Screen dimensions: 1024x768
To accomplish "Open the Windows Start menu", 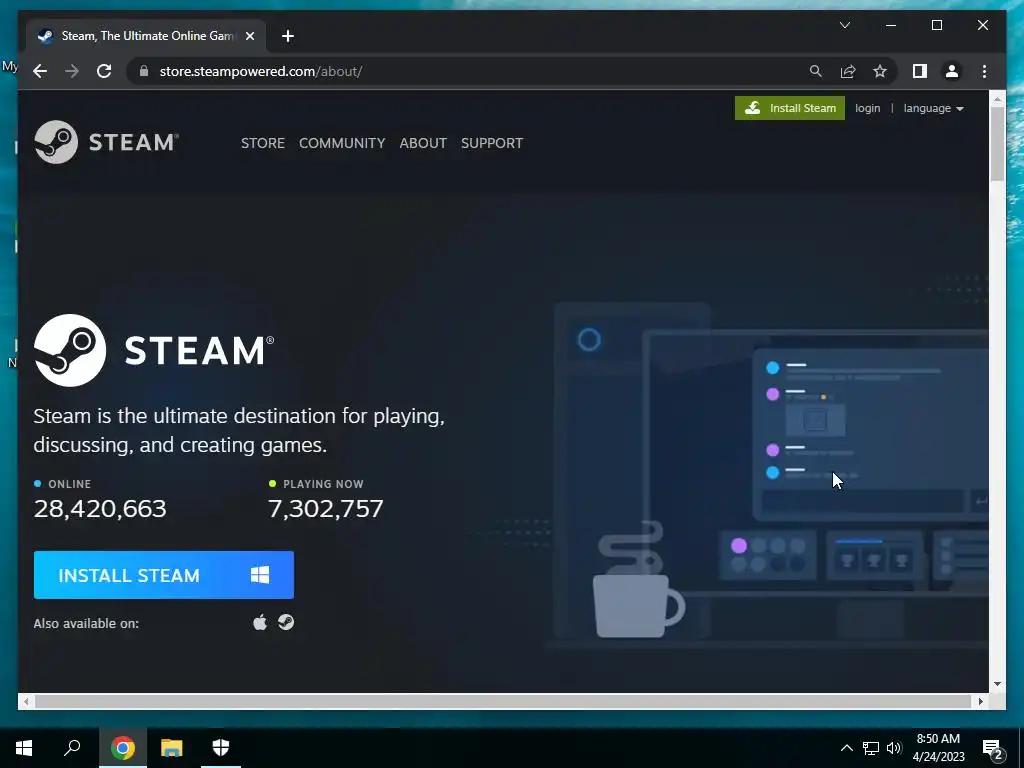I will 24,748.
